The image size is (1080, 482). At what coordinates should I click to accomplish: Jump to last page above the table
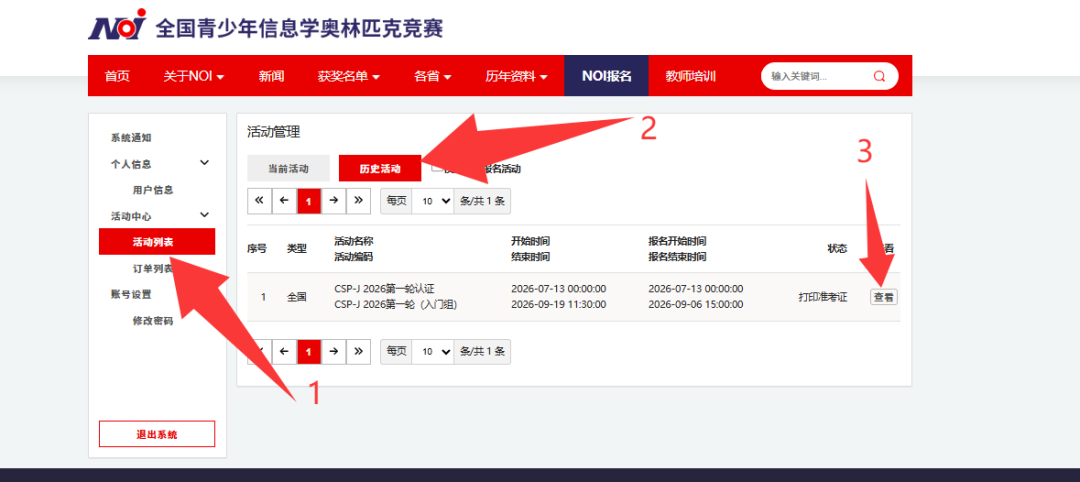[358, 200]
